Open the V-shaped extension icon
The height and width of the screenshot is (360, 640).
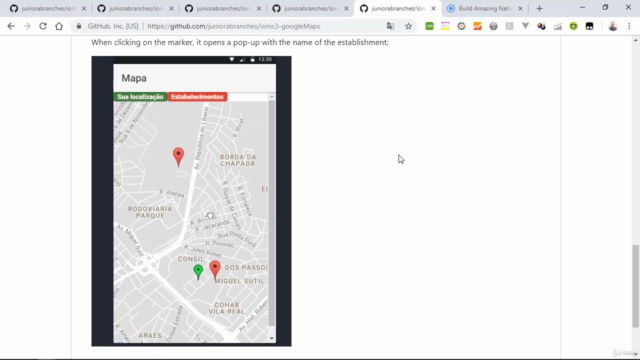[x=525, y=26]
